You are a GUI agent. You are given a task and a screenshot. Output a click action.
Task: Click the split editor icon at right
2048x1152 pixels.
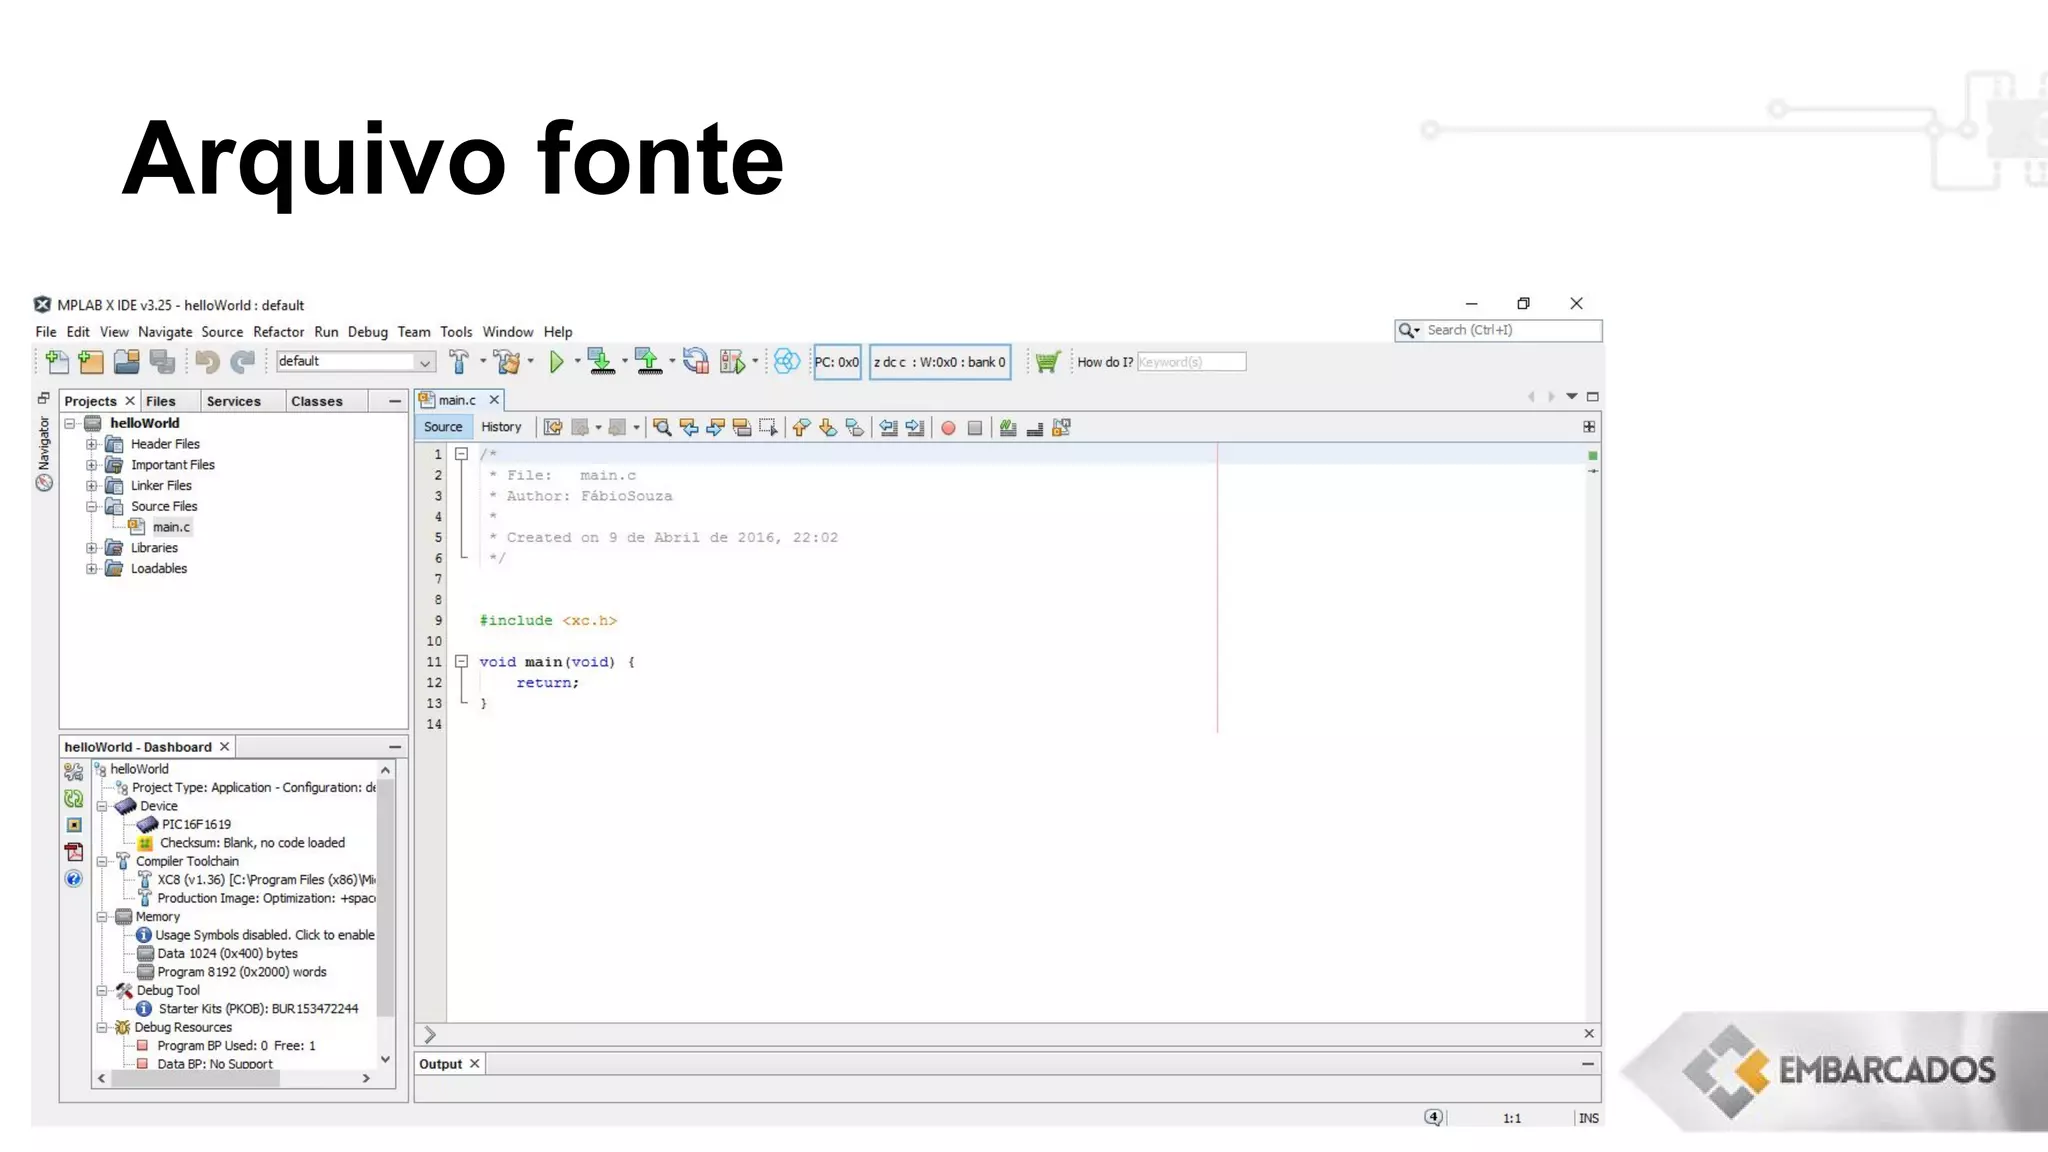click(x=1589, y=427)
